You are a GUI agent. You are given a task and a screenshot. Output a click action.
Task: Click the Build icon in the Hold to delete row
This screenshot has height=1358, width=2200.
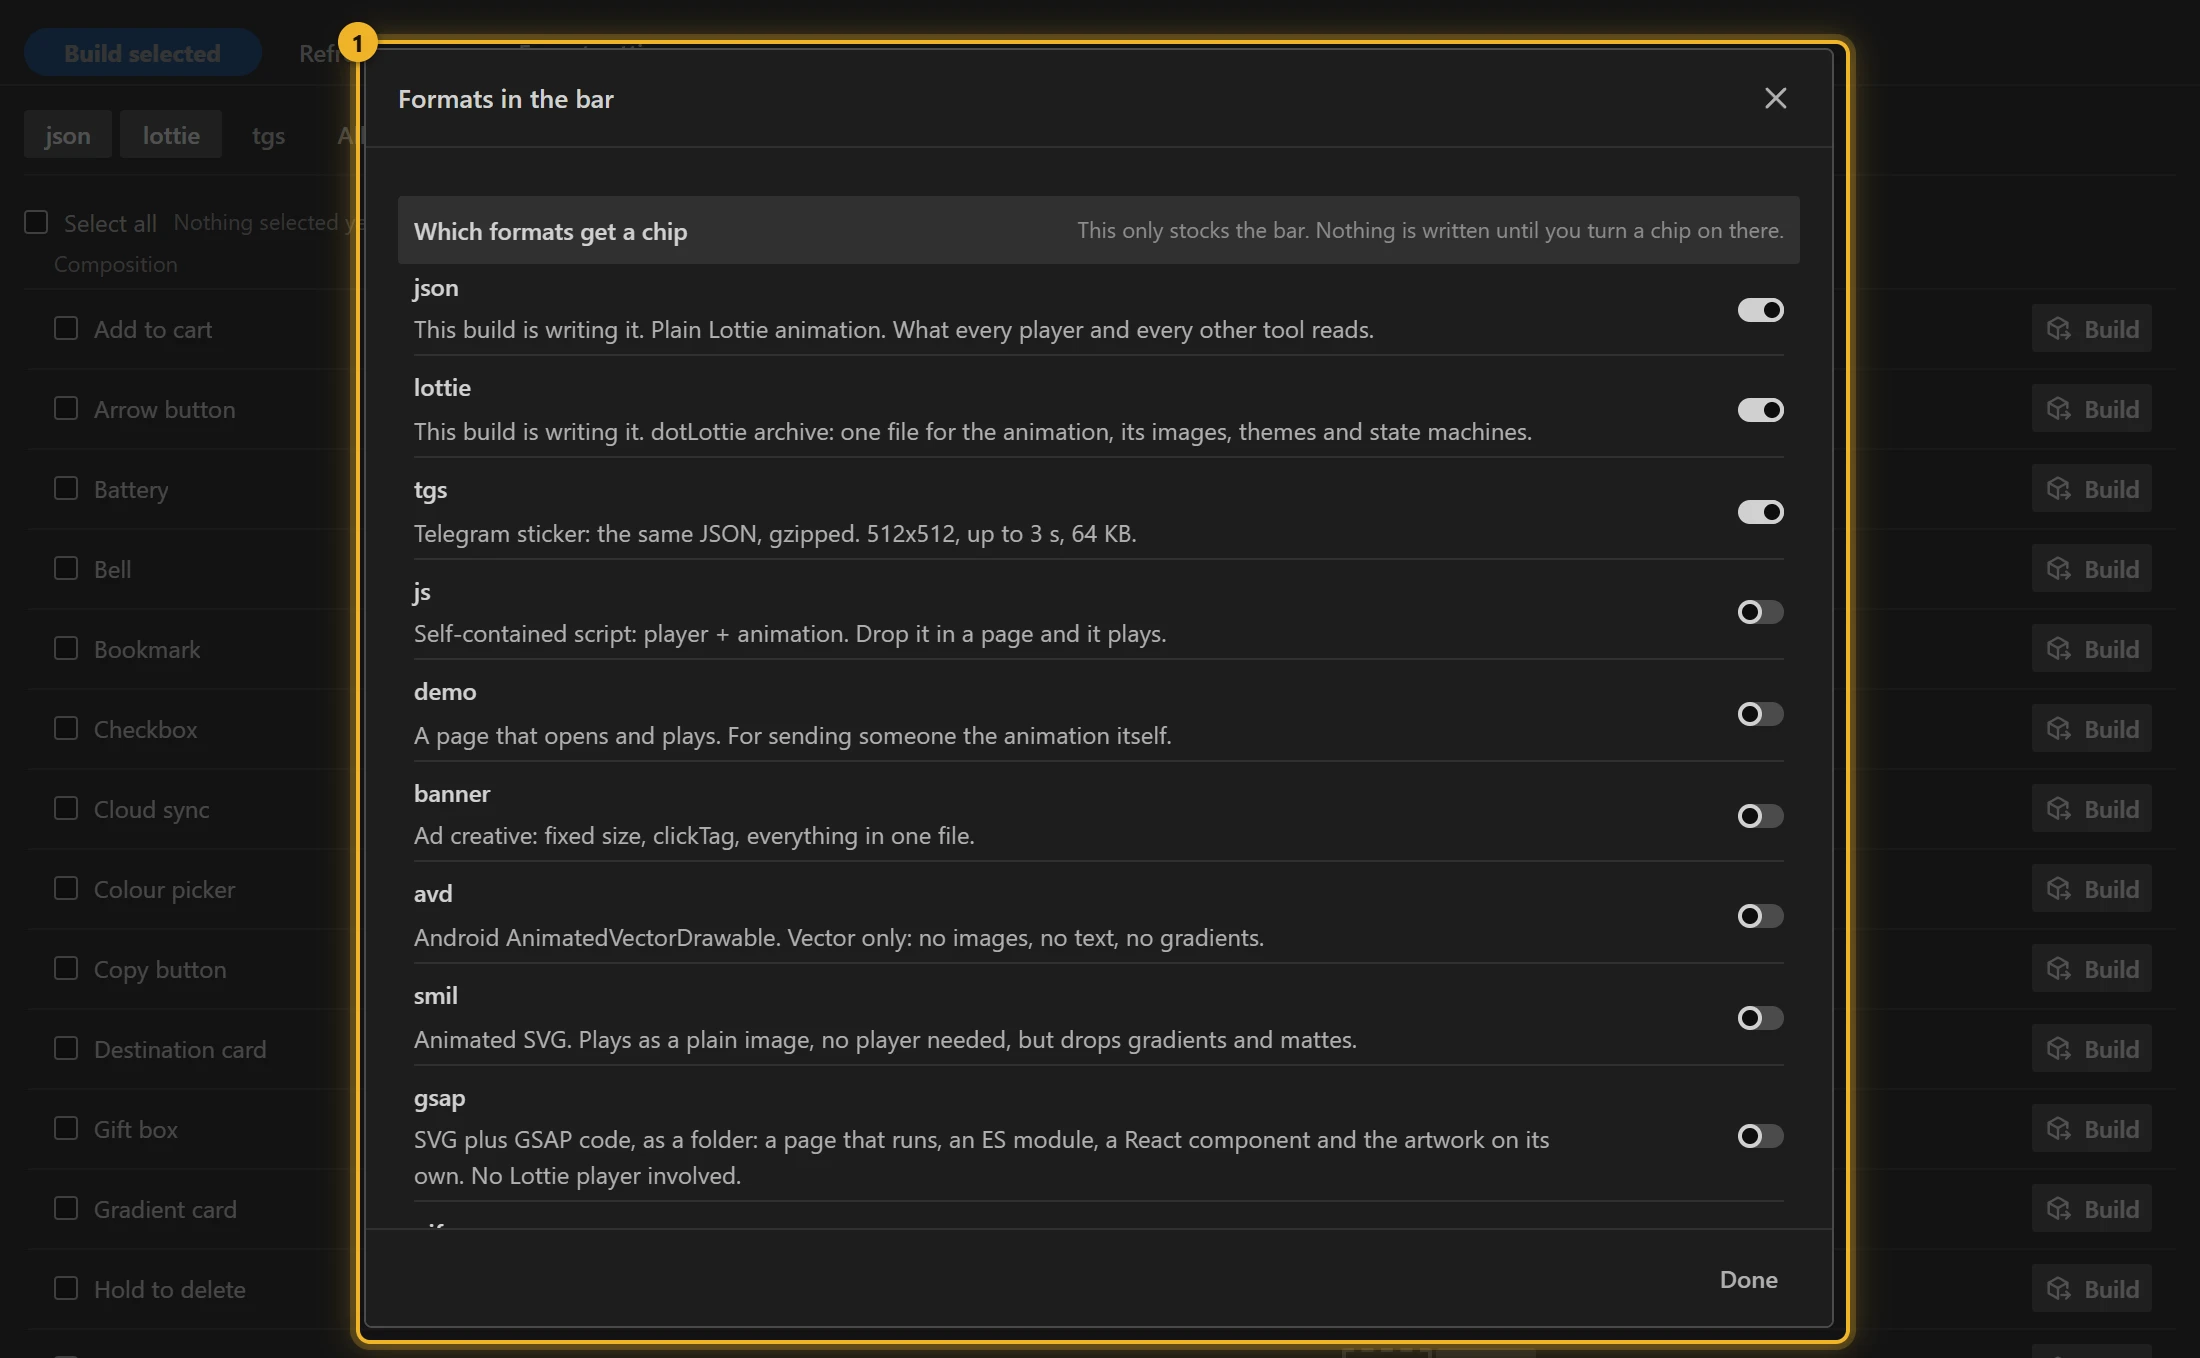[2058, 1289]
